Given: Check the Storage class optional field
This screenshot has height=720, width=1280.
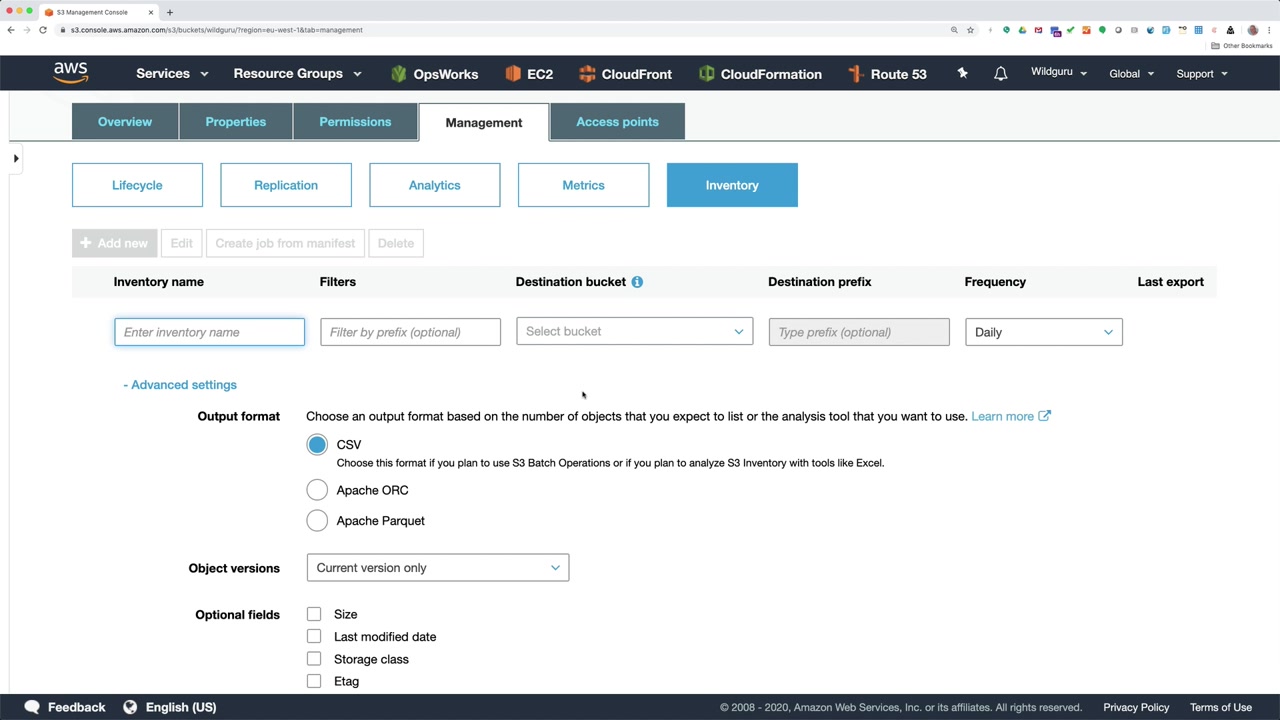Looking at the screenshot, I should [x=314, y=659].
